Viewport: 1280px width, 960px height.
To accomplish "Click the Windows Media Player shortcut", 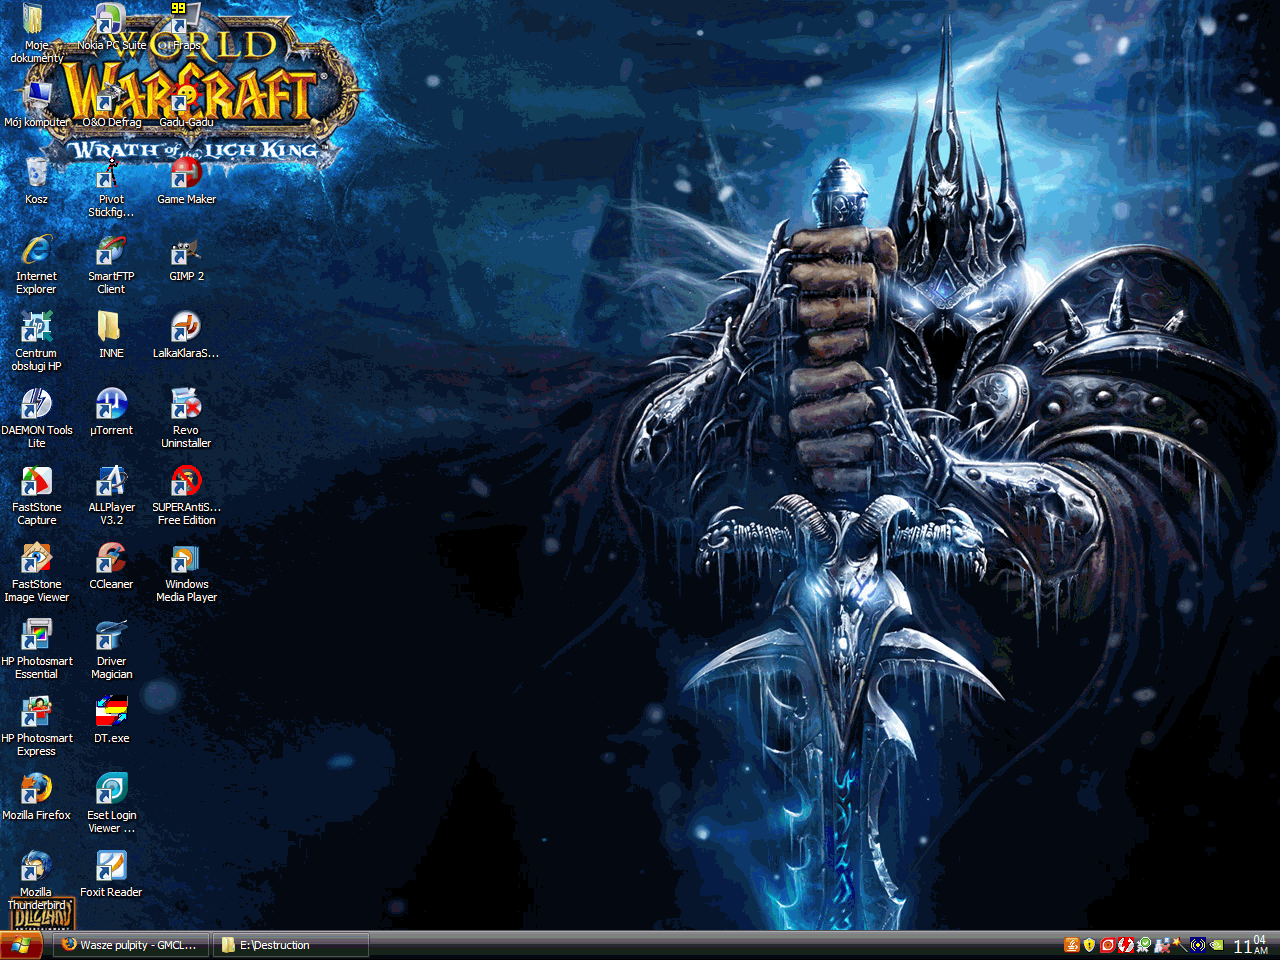I will click(x=186, y=560).
